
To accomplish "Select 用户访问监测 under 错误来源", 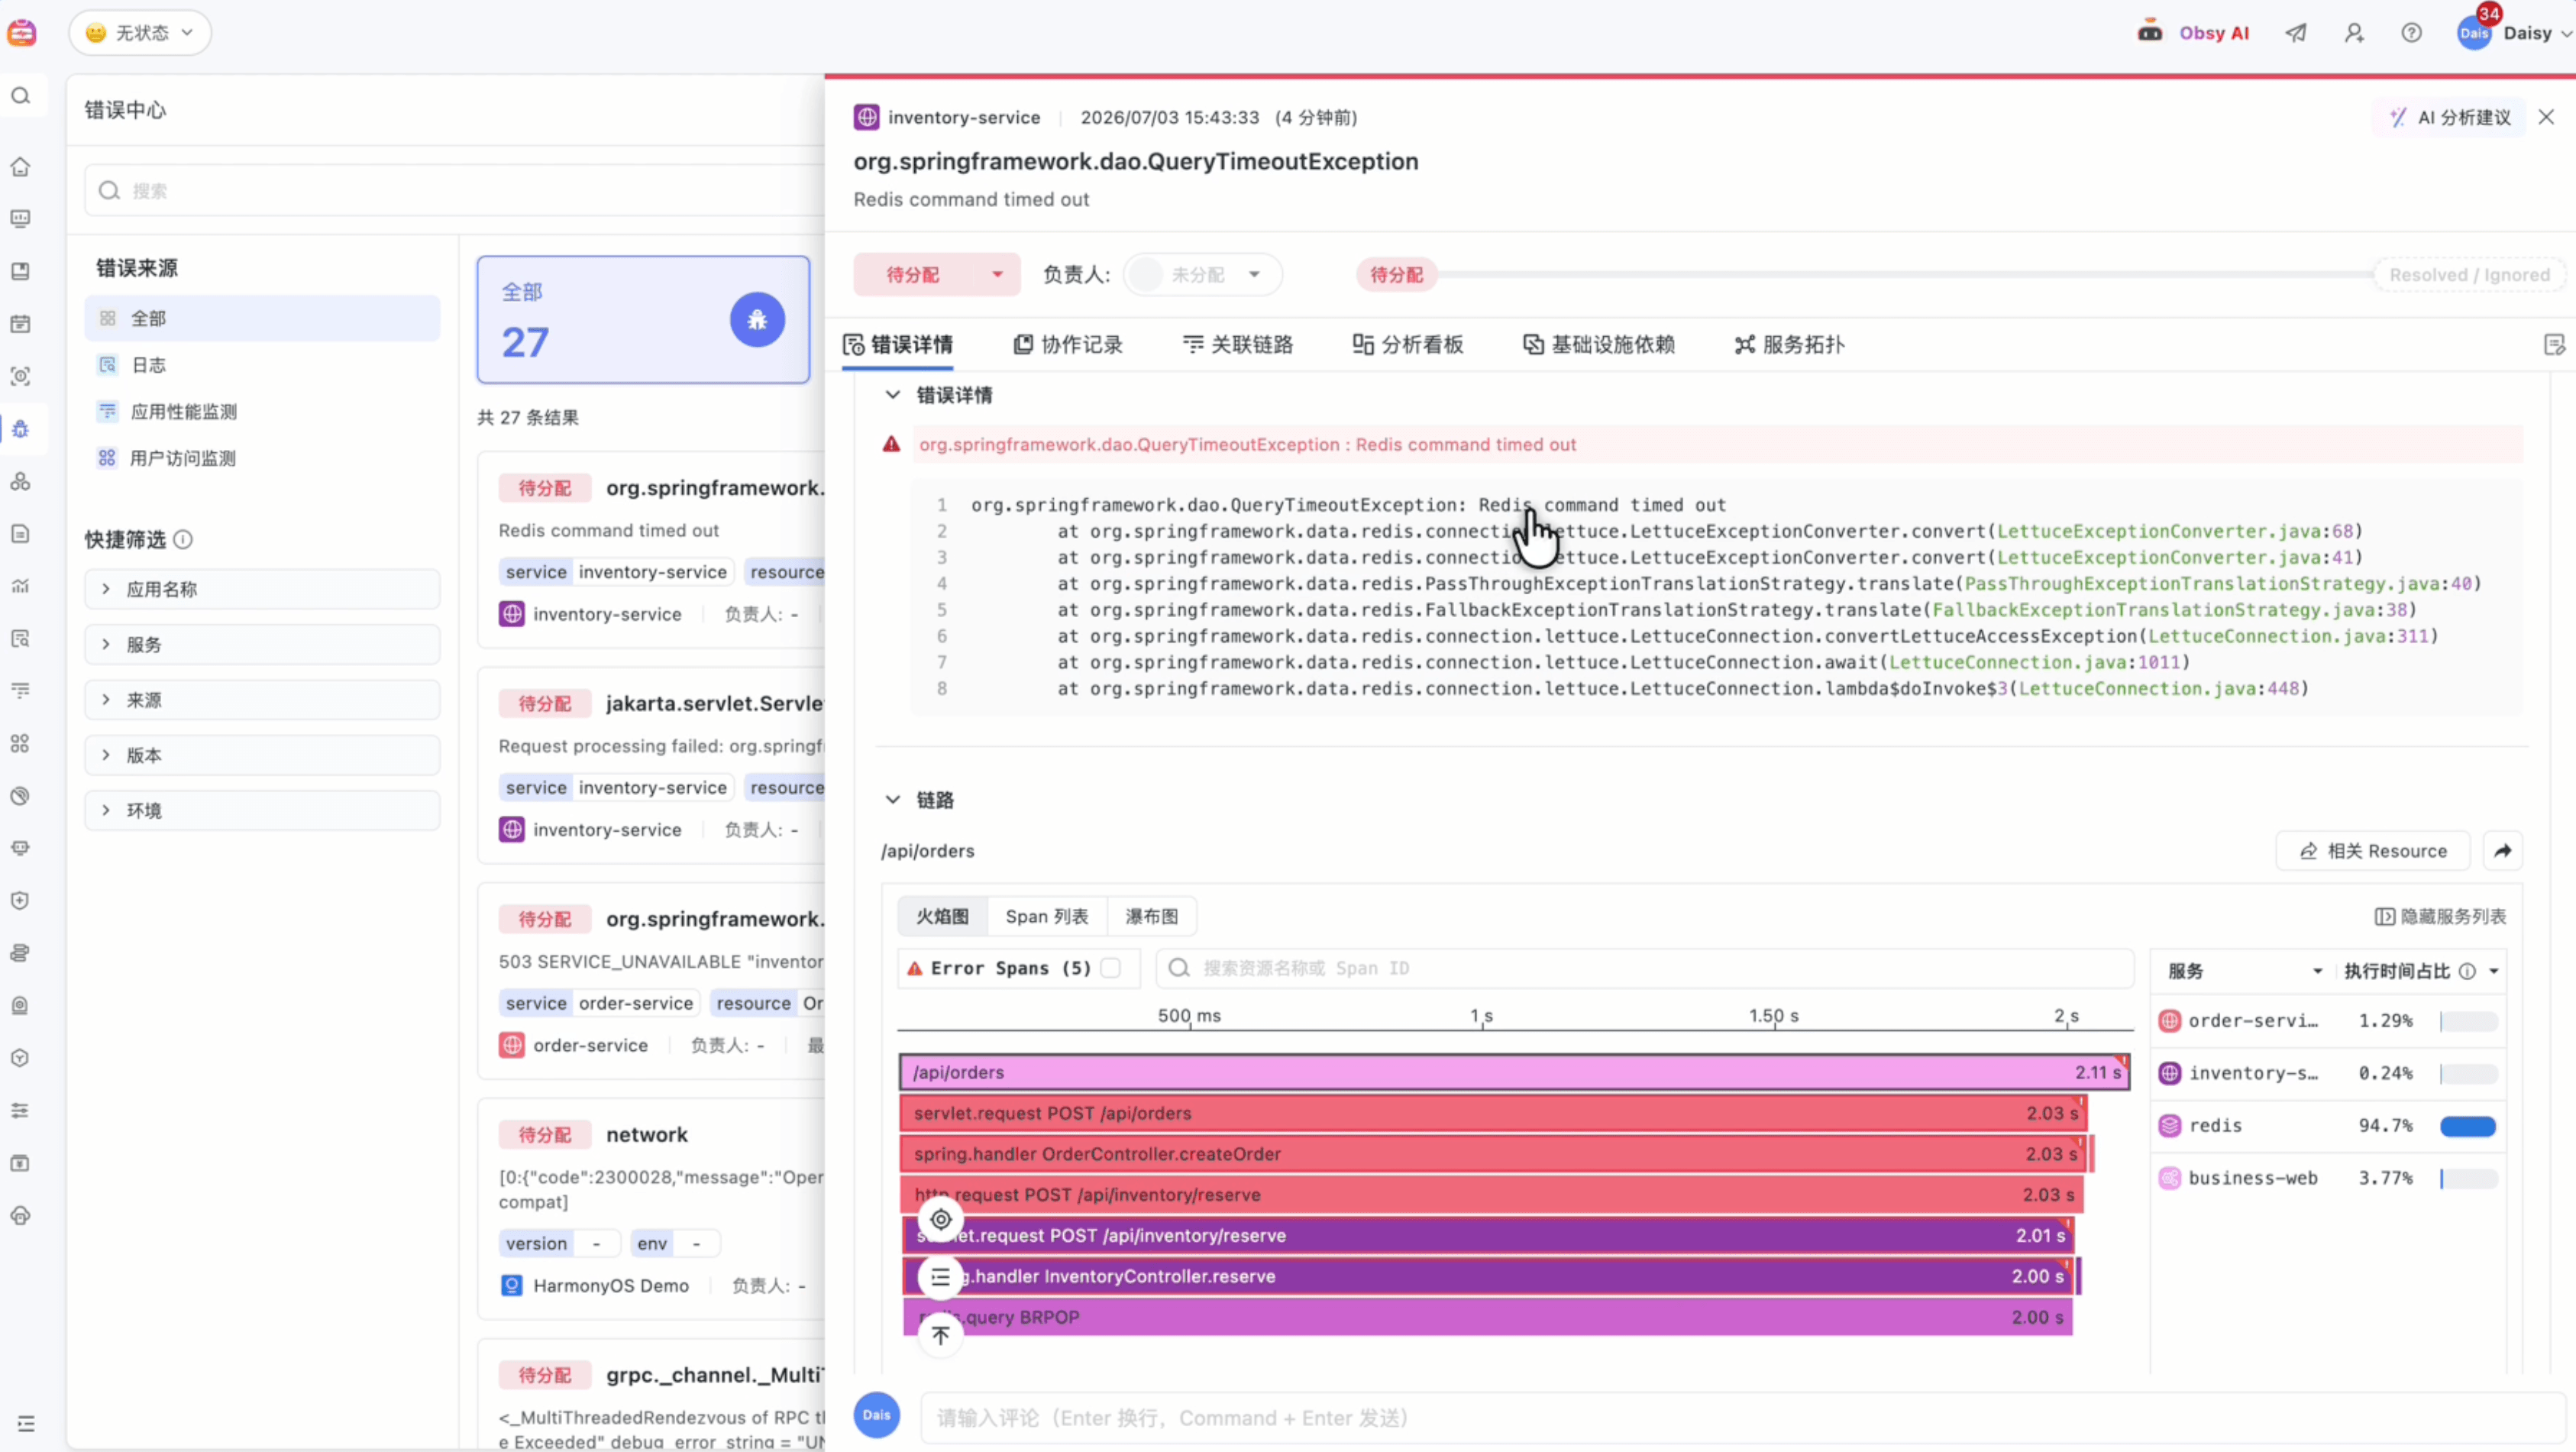I will coord(262,458).
